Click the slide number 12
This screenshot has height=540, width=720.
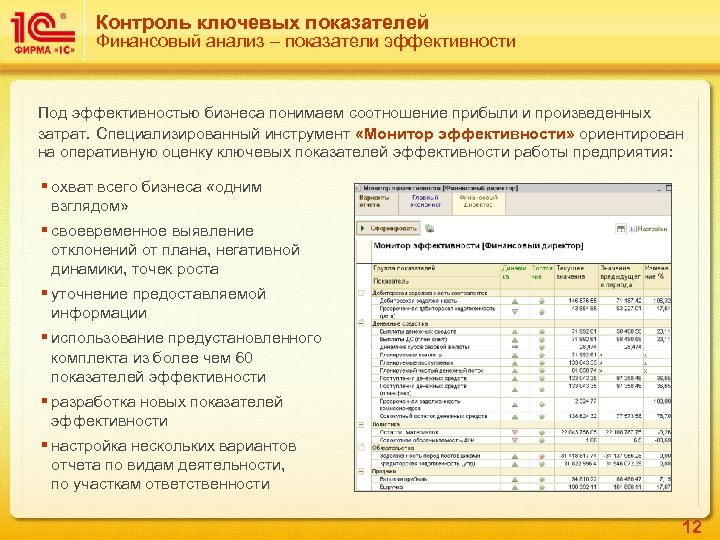point(691,527)
